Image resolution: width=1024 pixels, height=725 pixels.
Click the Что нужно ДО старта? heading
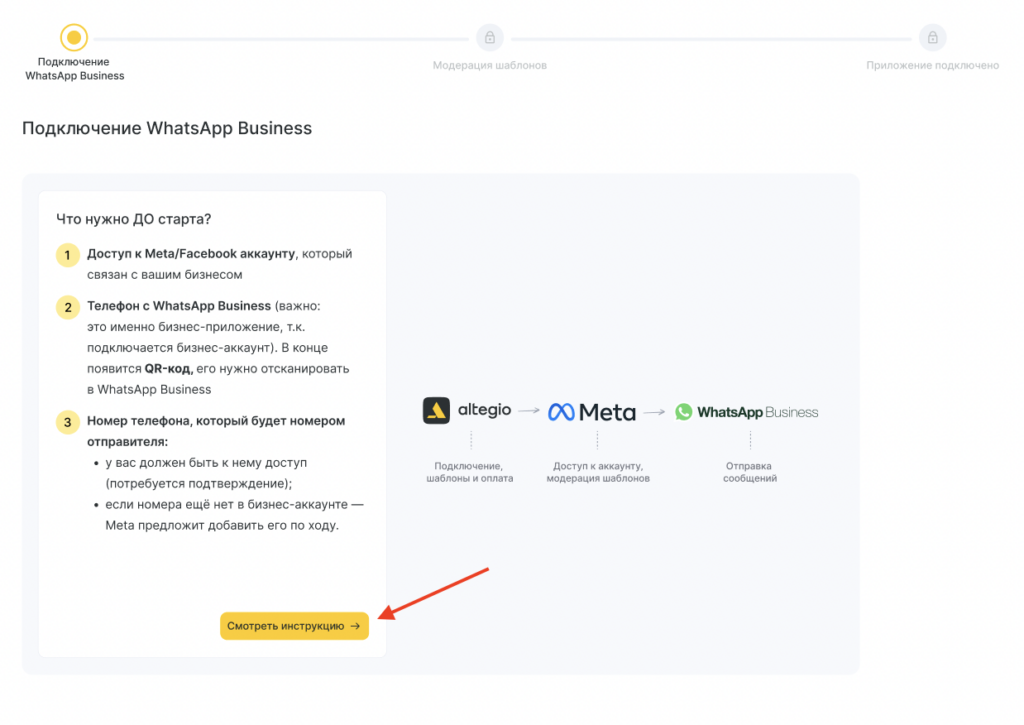click(133, 219)
